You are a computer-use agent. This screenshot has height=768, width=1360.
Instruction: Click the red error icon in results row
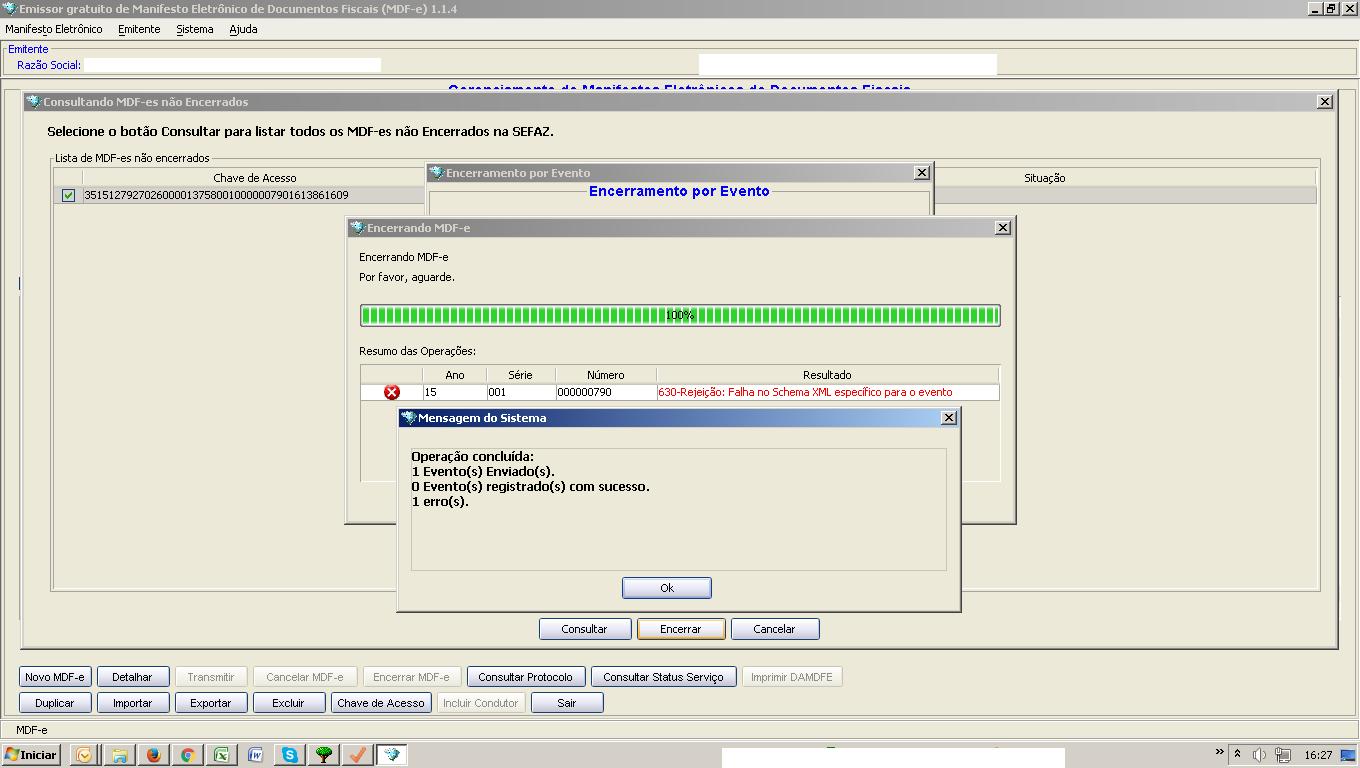tap(392, 392)
